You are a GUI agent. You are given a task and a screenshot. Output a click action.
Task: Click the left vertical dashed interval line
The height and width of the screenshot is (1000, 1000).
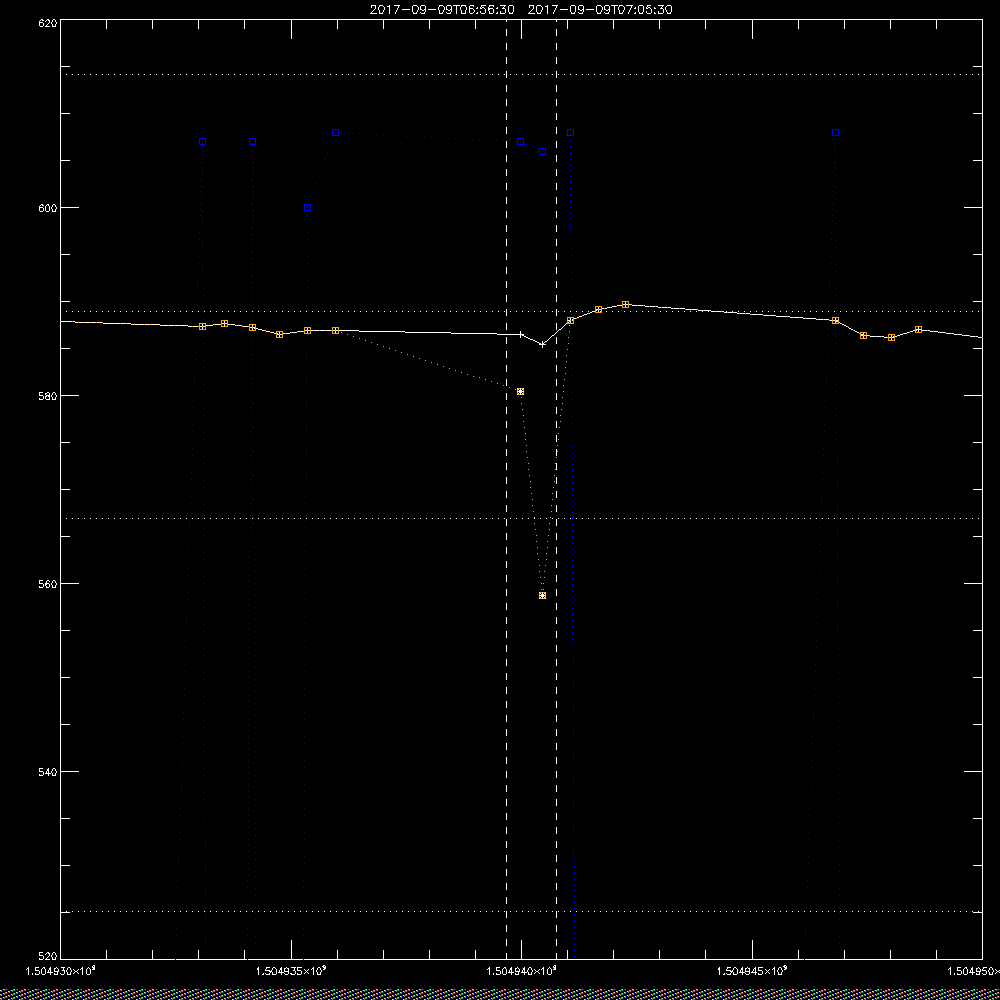click(506, 489)
